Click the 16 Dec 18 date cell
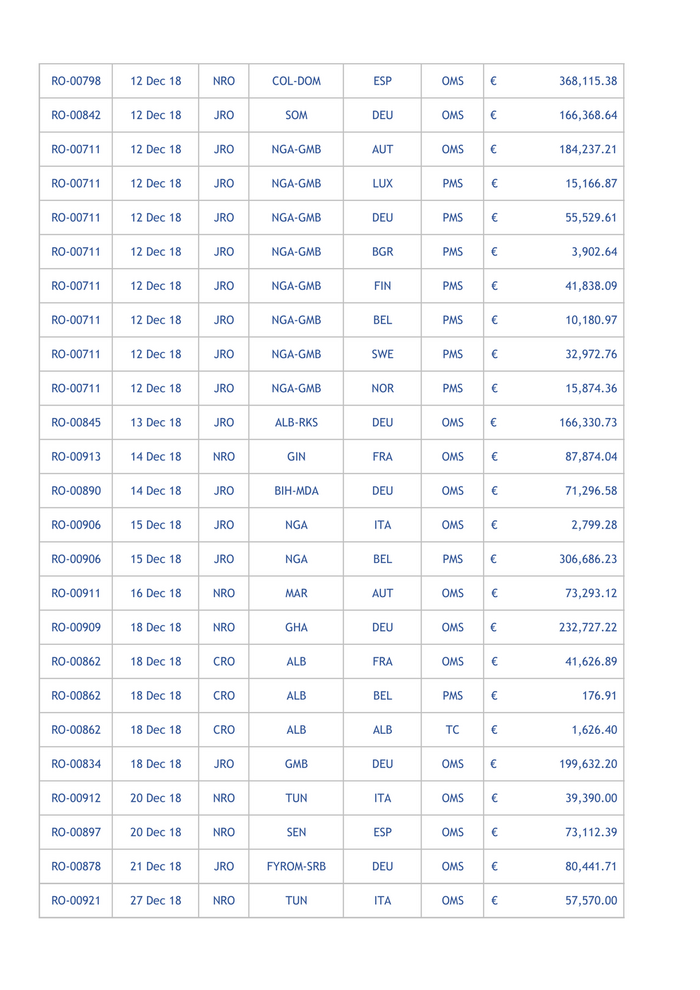This screenshot has height=990, width=700. [156, 593]
